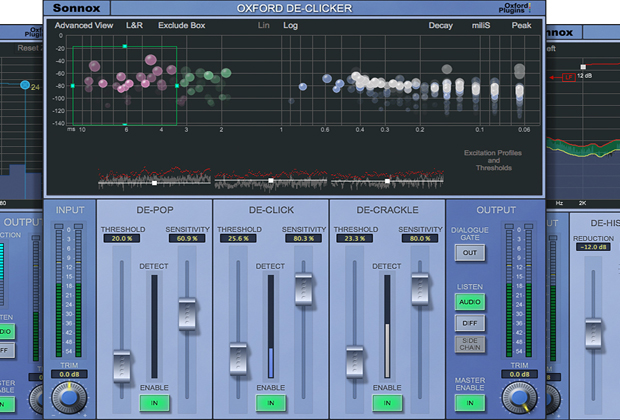Toggle the Dialogue Gate OUT button

click(469, 253)
